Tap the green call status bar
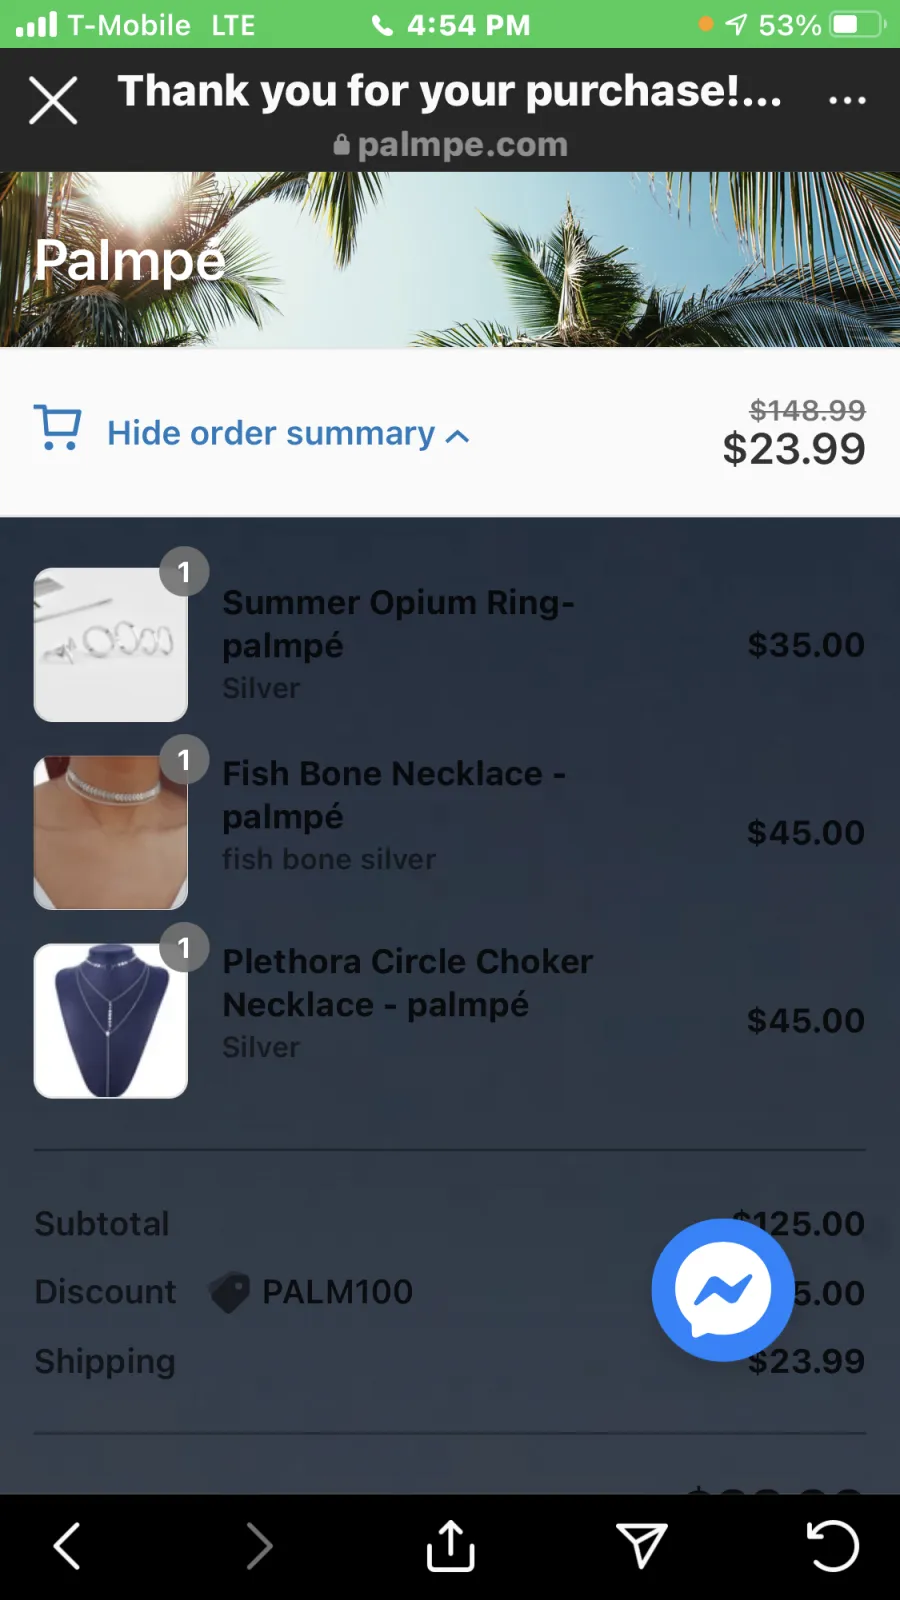 pos(450,24)
